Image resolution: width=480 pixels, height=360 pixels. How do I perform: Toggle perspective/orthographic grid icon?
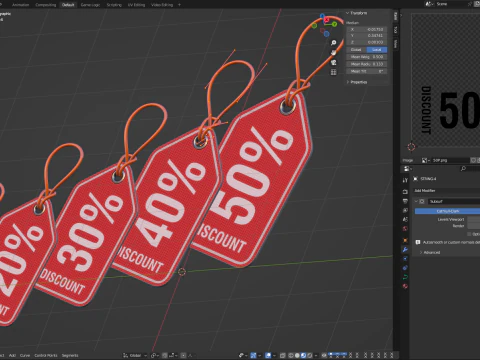[333, 72]
